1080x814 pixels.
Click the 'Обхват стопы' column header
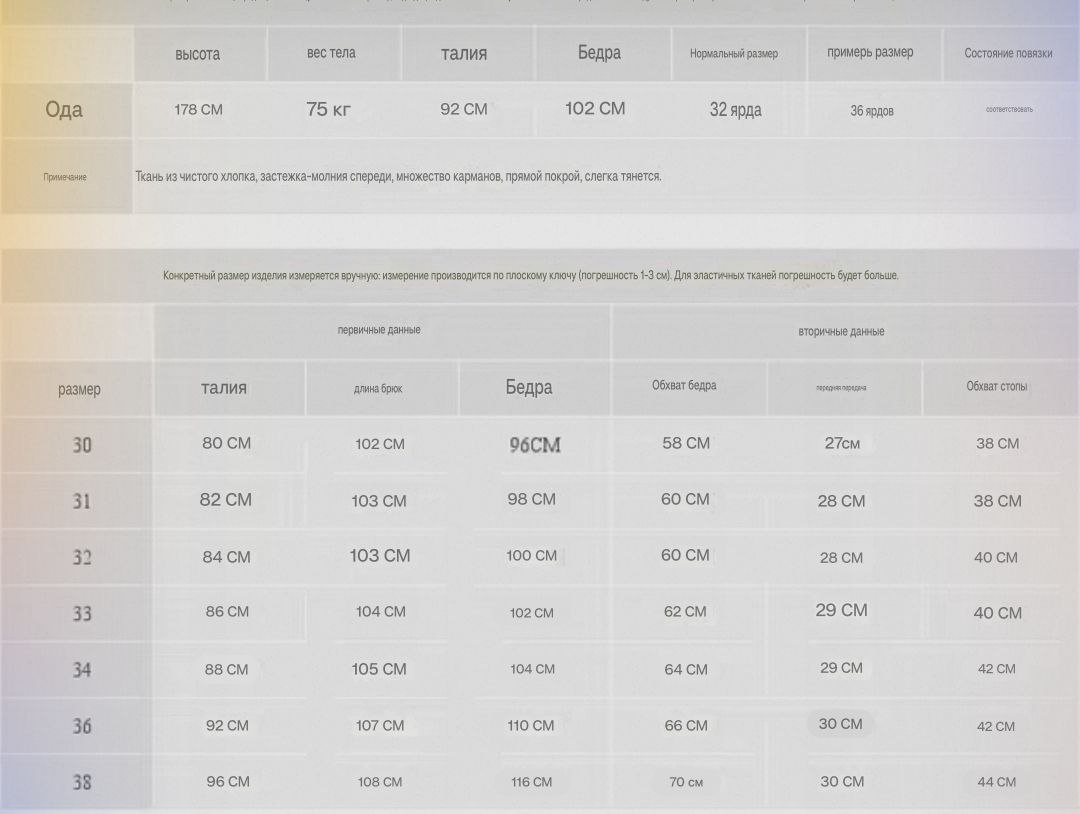coord(996,386)
